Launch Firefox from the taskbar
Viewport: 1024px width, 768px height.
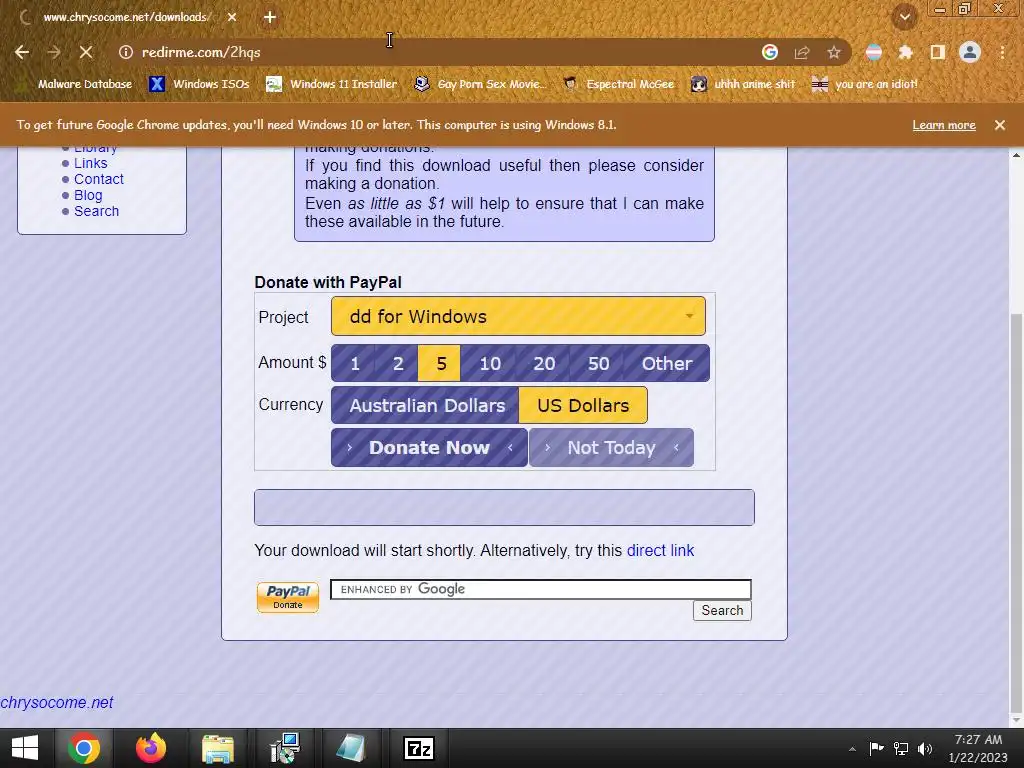coord(151,748)
